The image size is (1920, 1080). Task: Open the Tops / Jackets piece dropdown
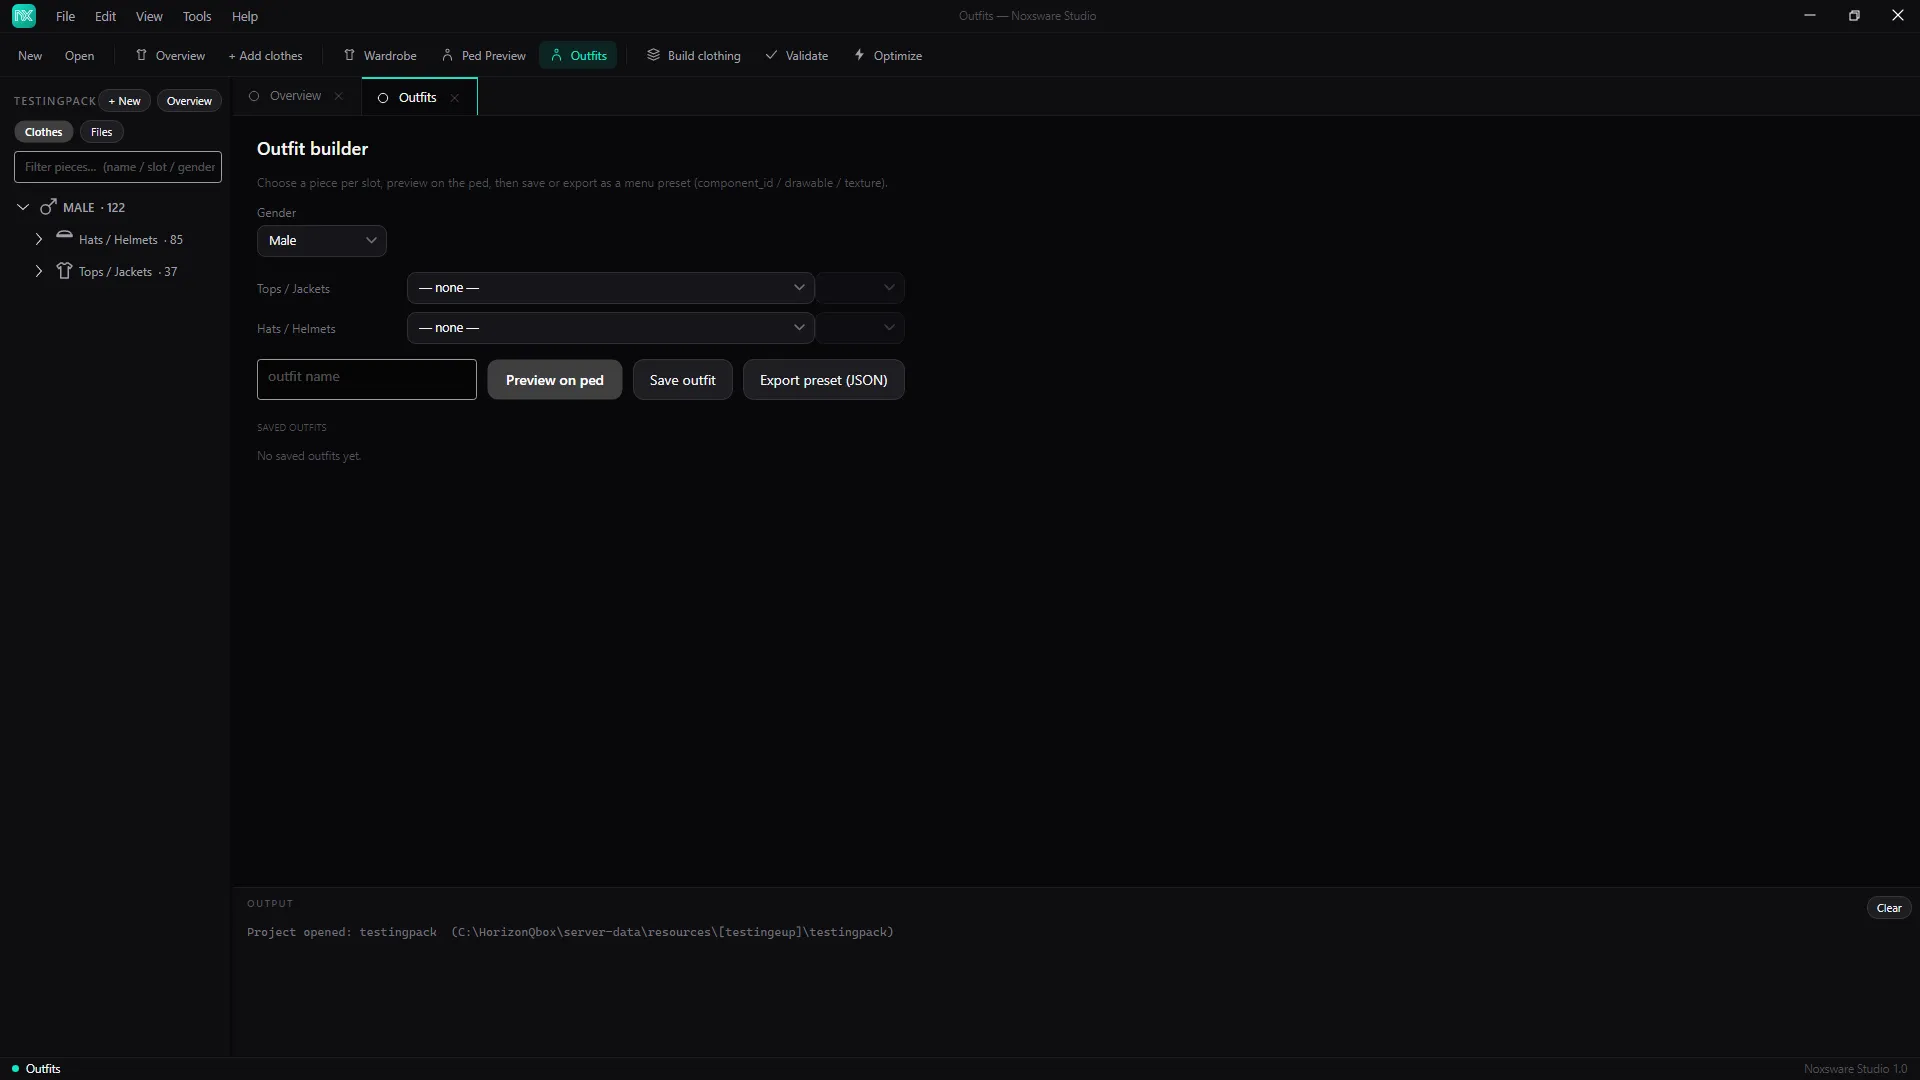[611, 288]
